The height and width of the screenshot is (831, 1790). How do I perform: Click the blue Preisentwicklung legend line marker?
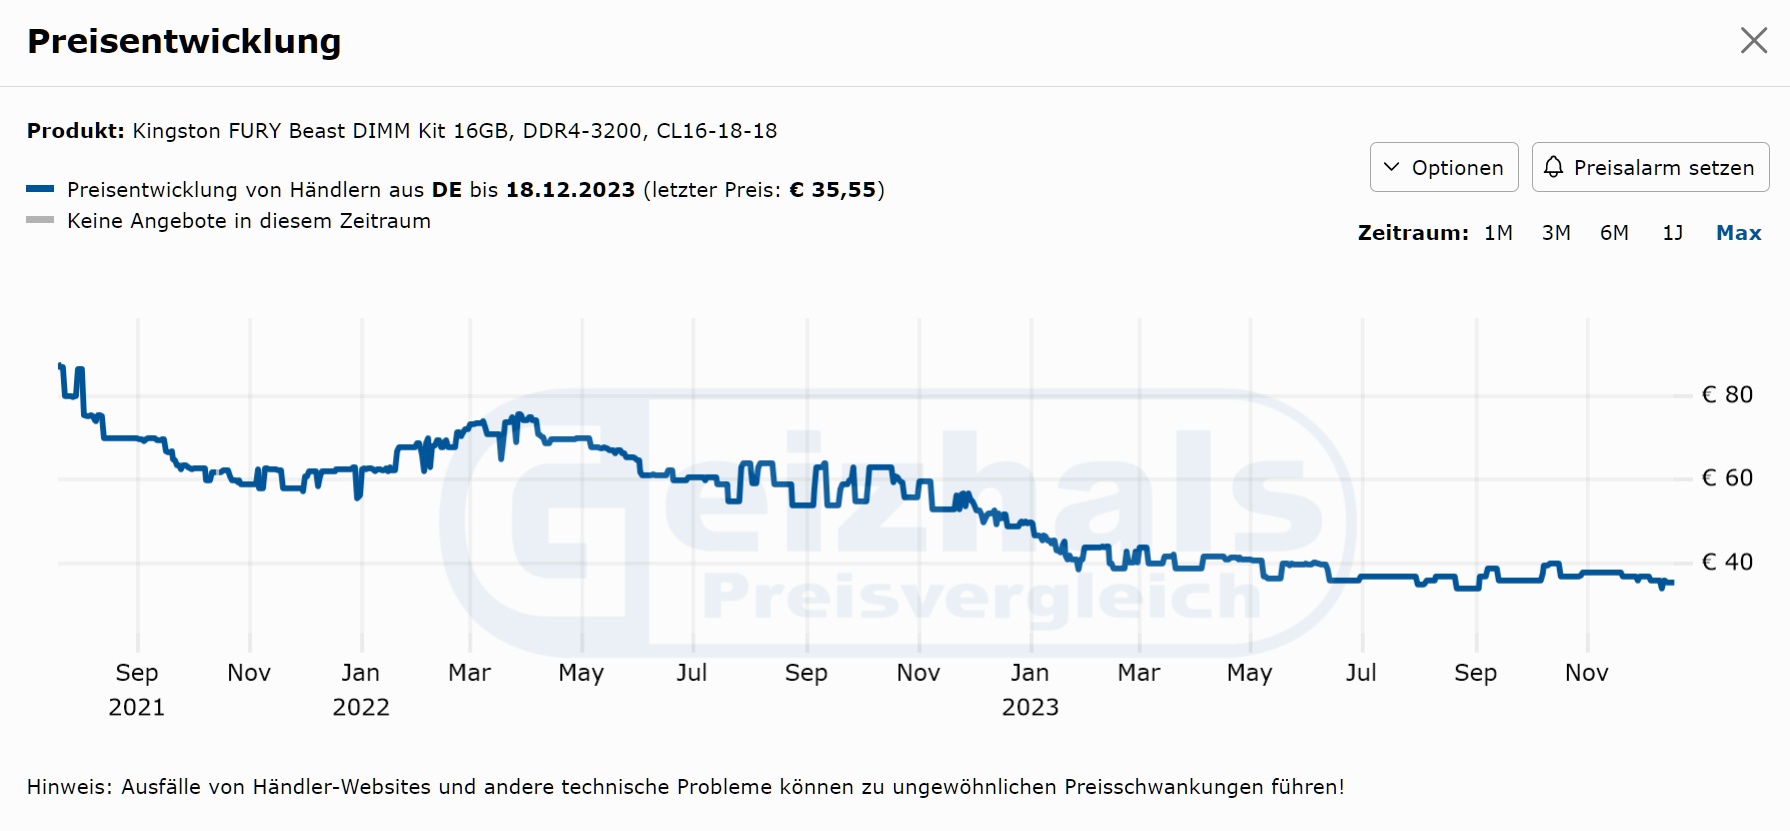40,188
